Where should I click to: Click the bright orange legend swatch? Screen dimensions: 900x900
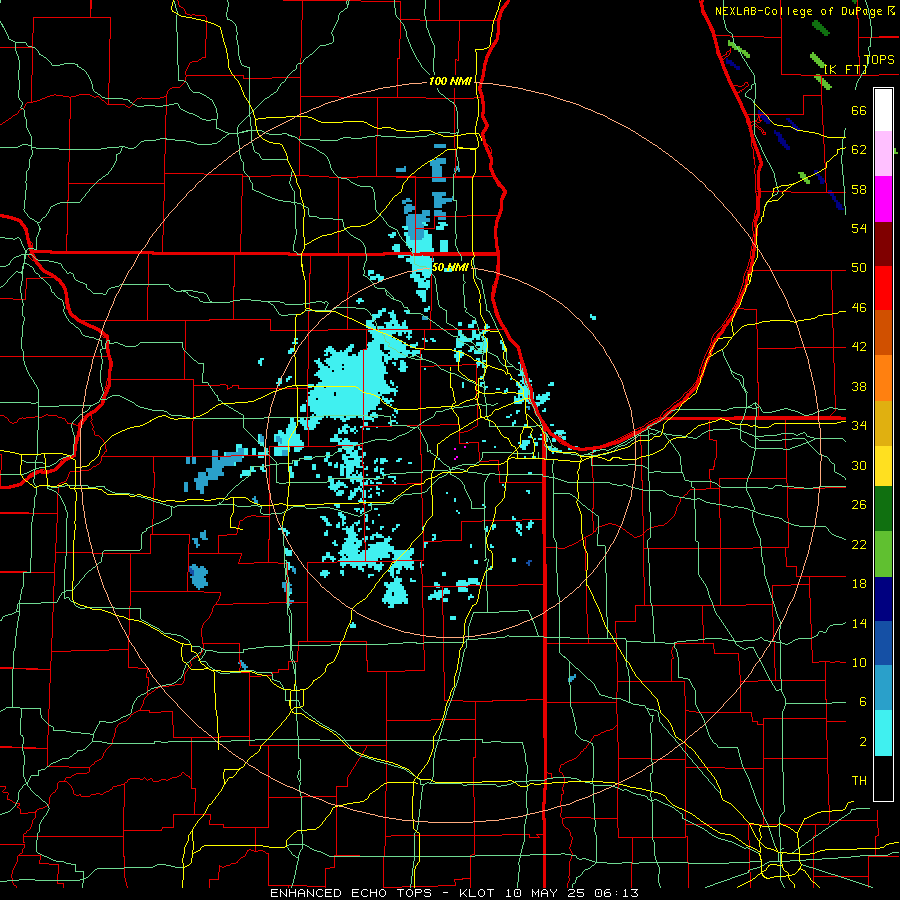(883, 378)
